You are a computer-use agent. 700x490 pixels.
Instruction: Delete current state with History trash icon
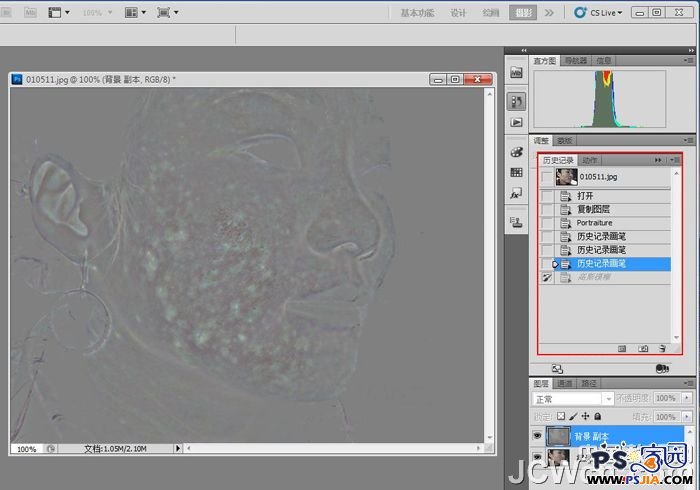(662, 348)
